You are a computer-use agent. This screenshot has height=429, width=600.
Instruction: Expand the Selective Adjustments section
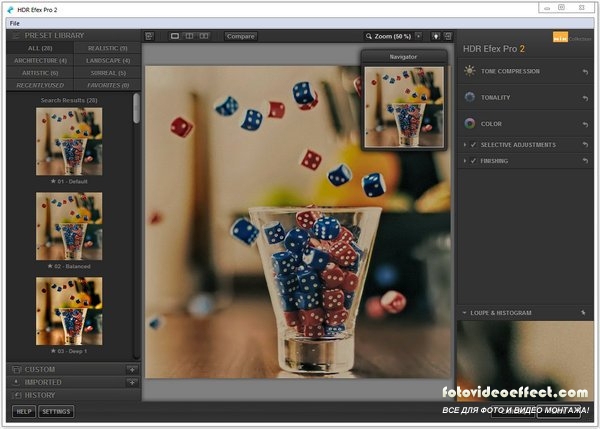click(465, 145)
